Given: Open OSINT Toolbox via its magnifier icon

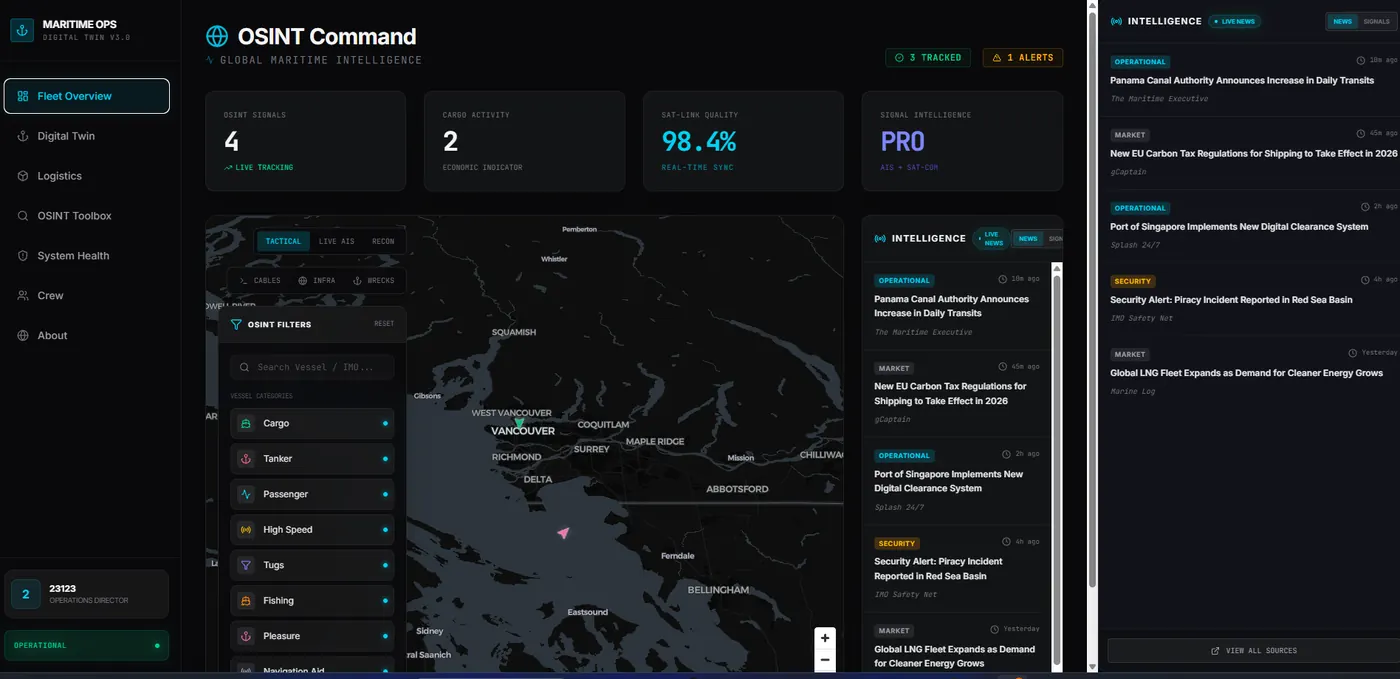Looking at the screenshot, I should pos(23,216).
